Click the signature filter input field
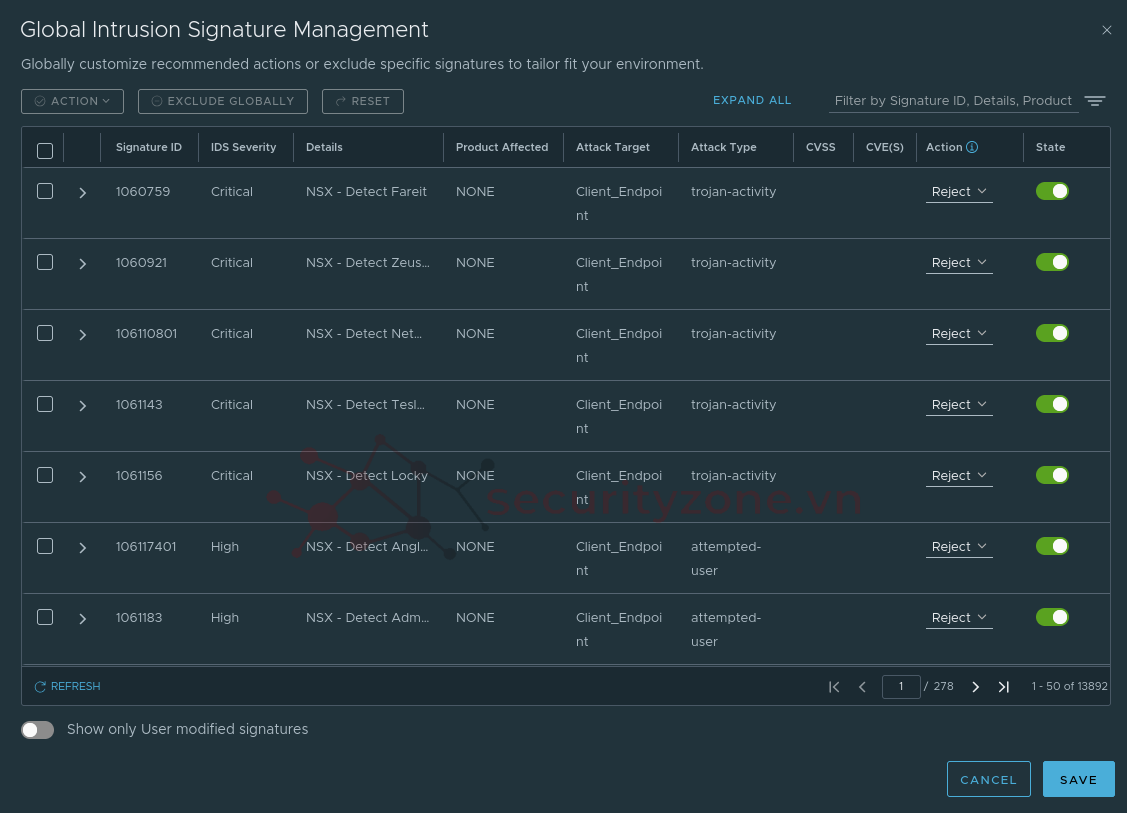 tap(952, 101)
